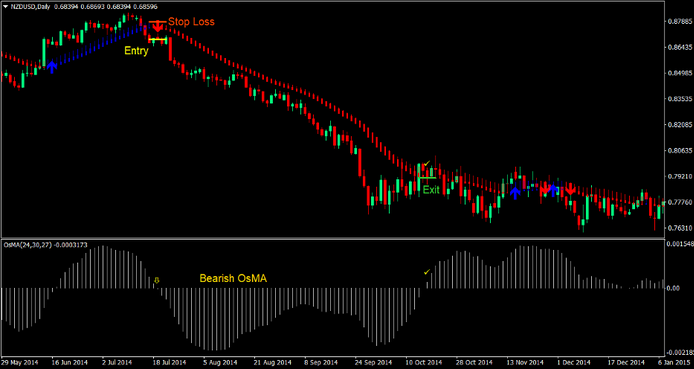This screenshot has height=369, width=694.
Task: Select the rightmost red down arrow near 1 Dec 2014
Action: point(570,189)
